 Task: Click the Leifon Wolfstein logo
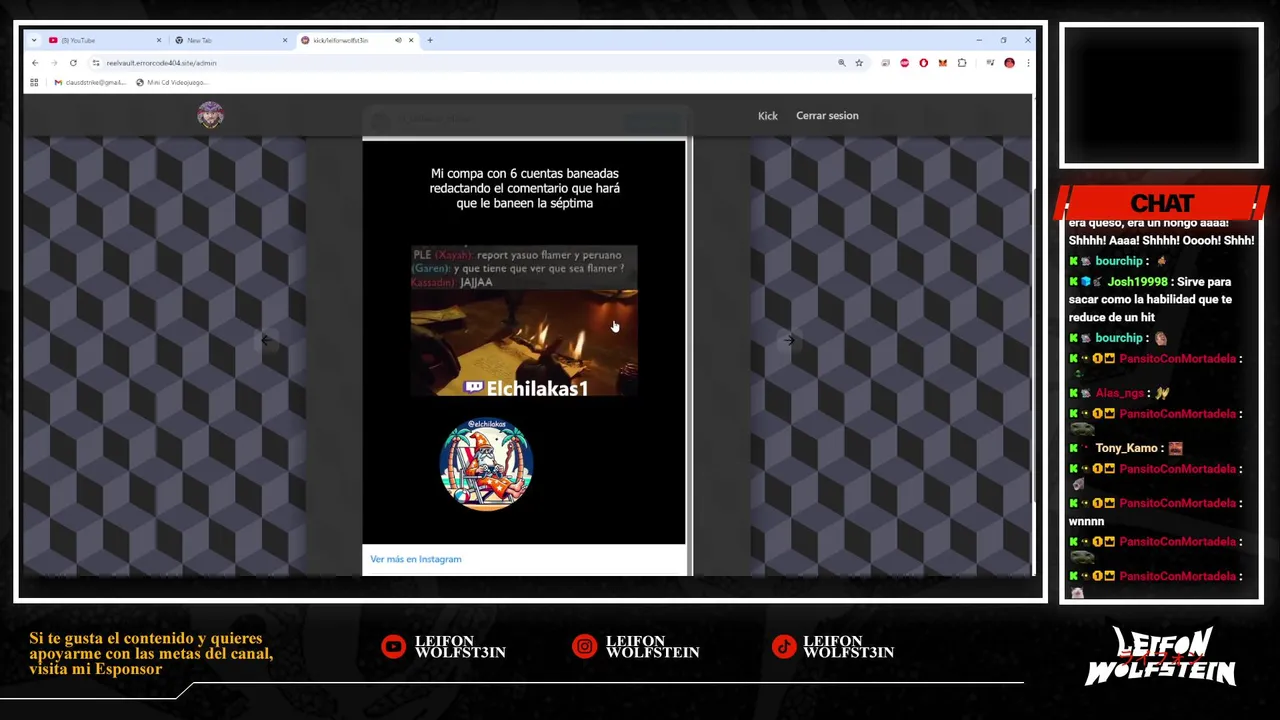point(1161,656)
